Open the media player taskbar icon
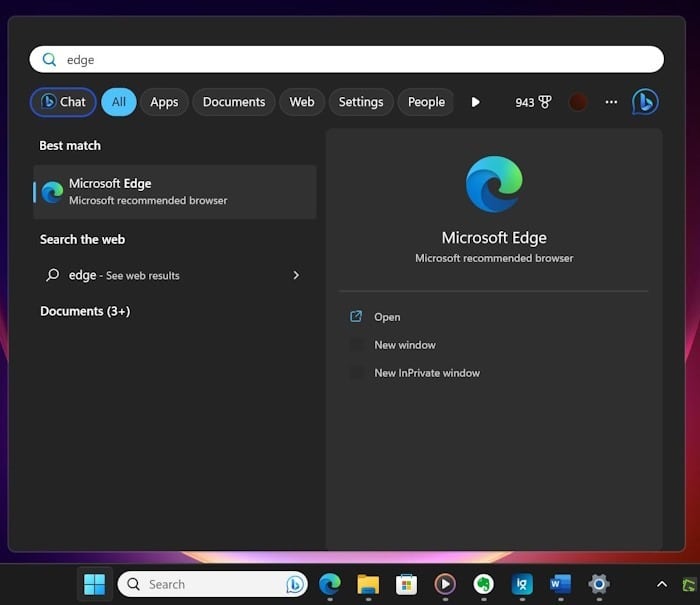This screenshot has height=605, width=700. pyautogui.click(x=445, y=584)
